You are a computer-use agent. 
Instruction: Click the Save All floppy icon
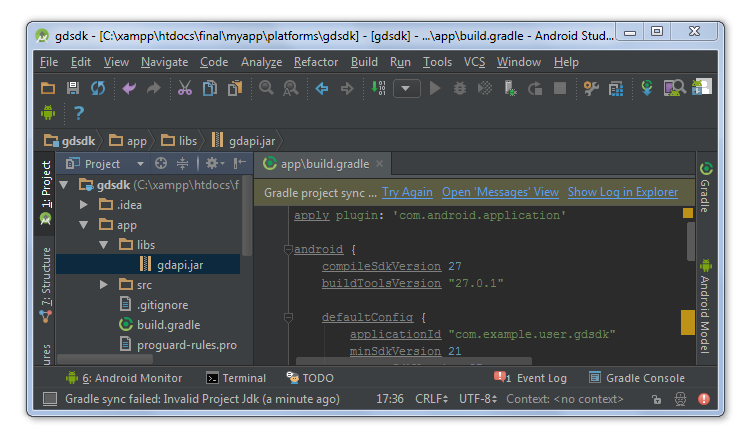[73, 88]
